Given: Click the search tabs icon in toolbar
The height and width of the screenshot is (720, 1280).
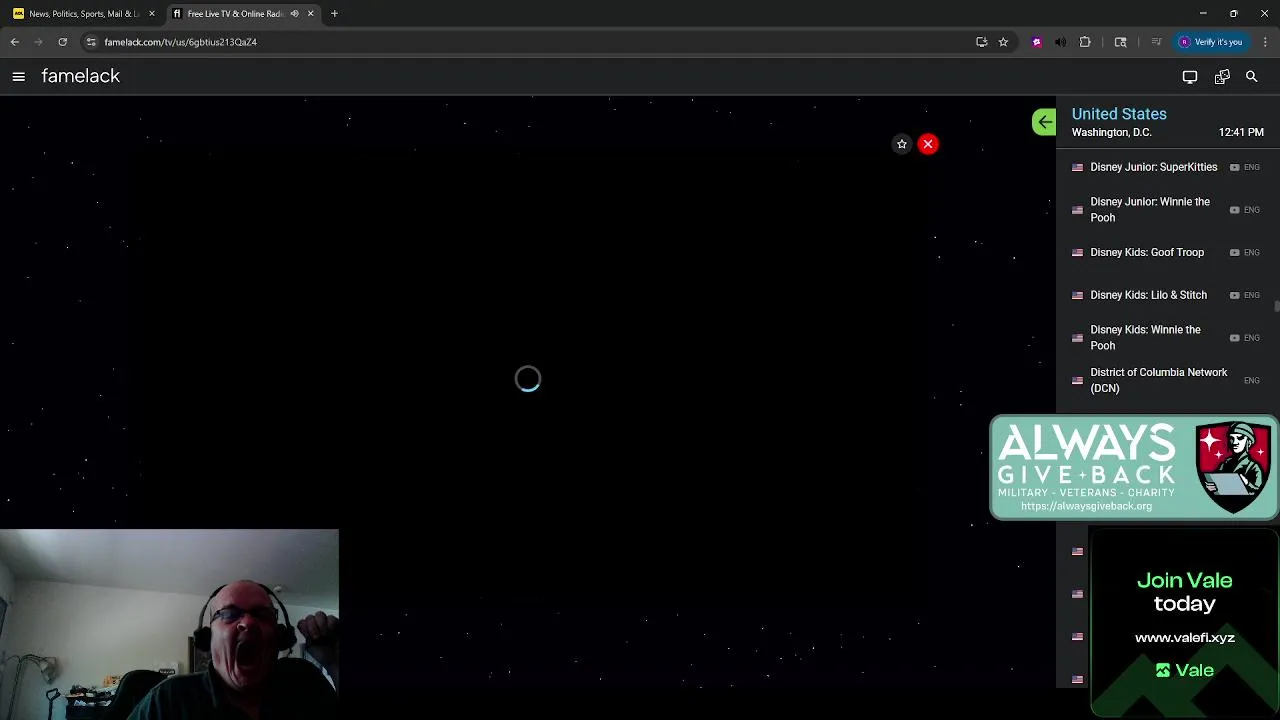Looking at the screenshot, I should 1120,42.
